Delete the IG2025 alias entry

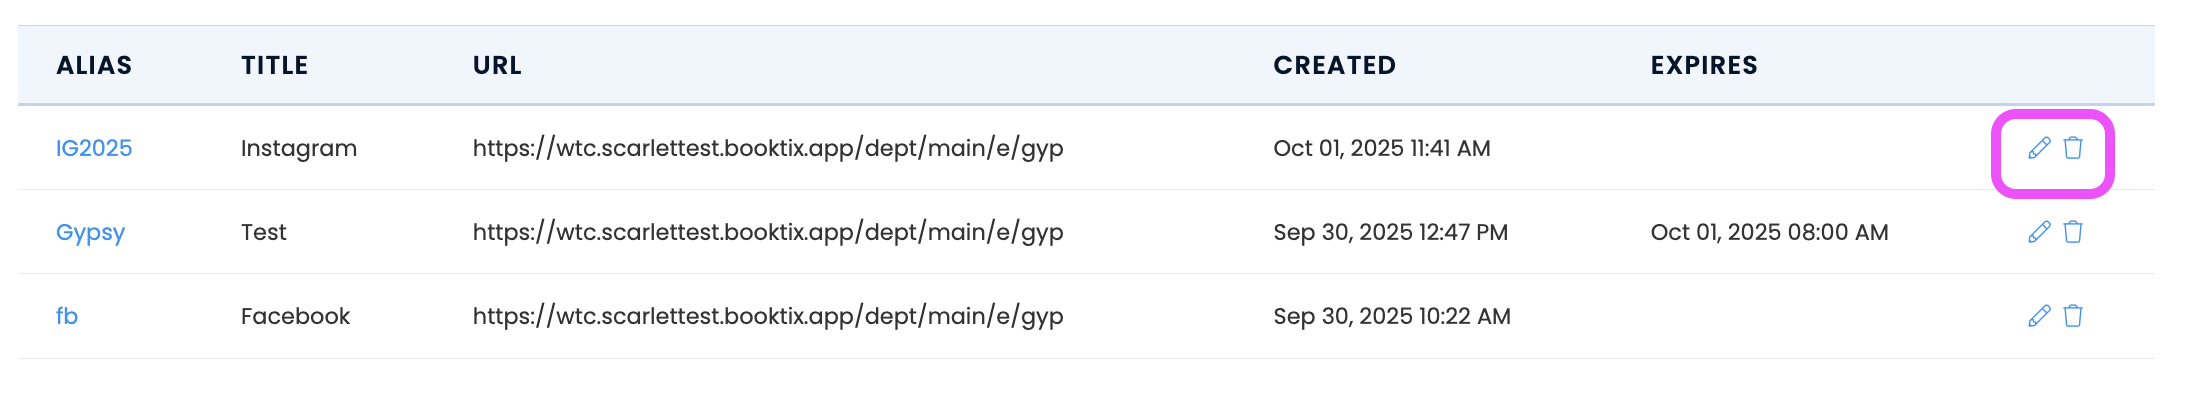point(2073,148)
